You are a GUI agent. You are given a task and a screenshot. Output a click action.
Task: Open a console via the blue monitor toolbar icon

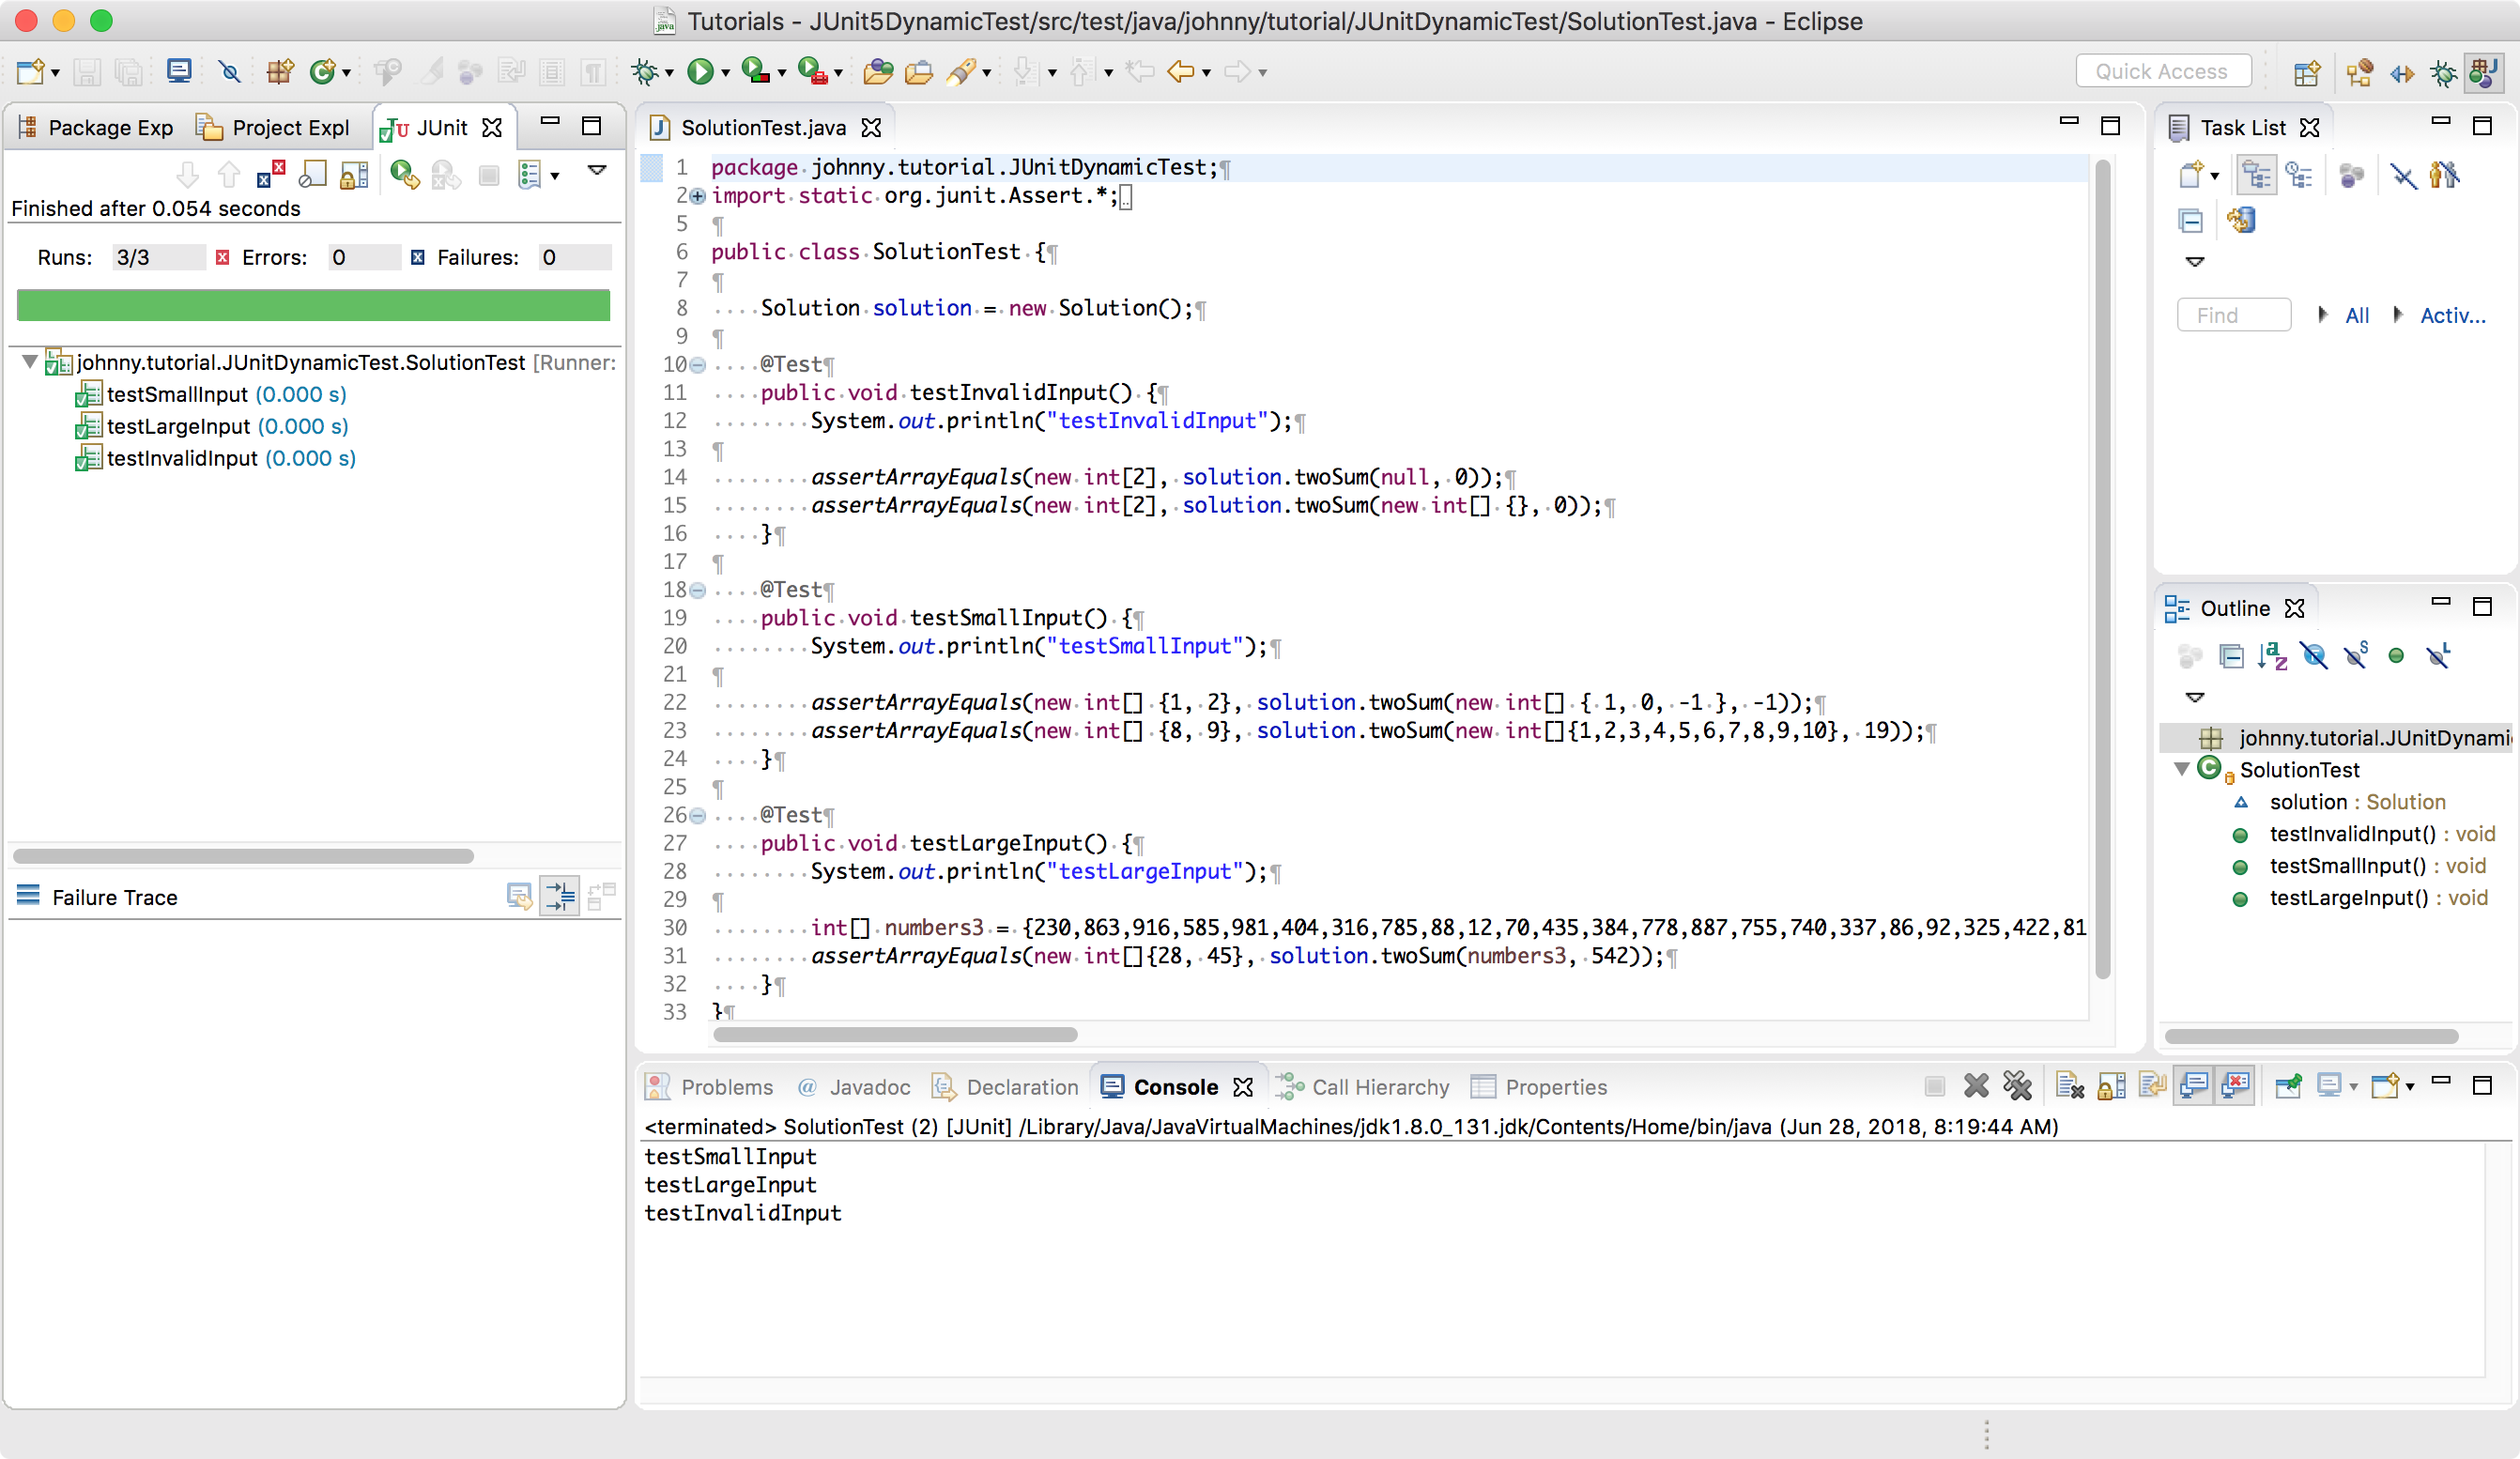point(179,72)
